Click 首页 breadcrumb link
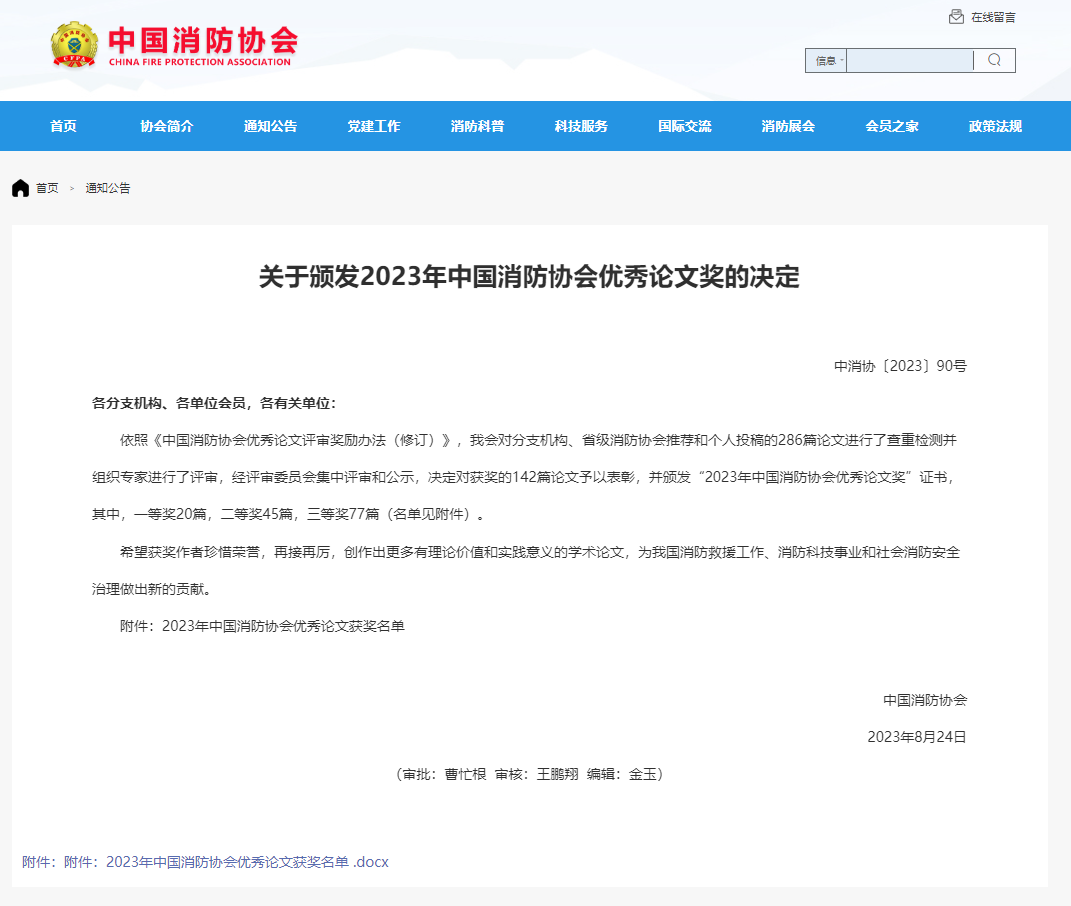The height and width of the screenshot is (906, 1071). tap(47, 188)
